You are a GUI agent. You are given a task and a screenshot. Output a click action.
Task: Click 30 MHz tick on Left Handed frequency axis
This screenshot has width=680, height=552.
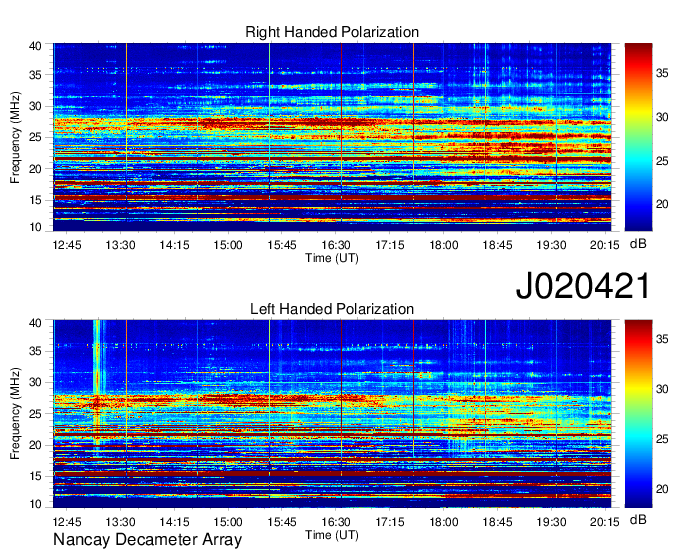coord(36,382)
